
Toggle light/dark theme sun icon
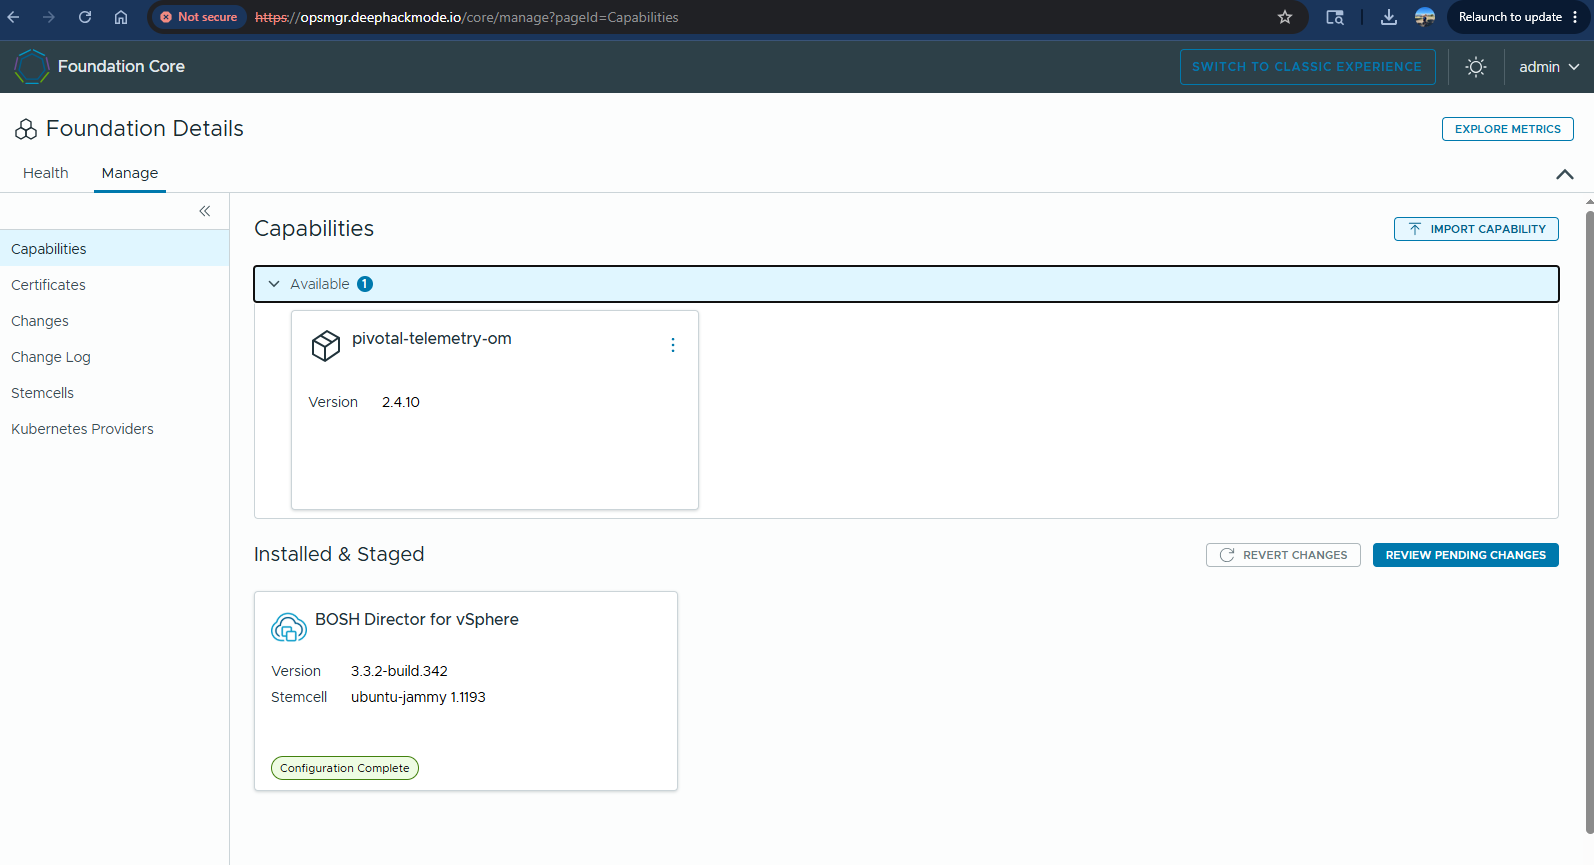tap(1476, 67)
